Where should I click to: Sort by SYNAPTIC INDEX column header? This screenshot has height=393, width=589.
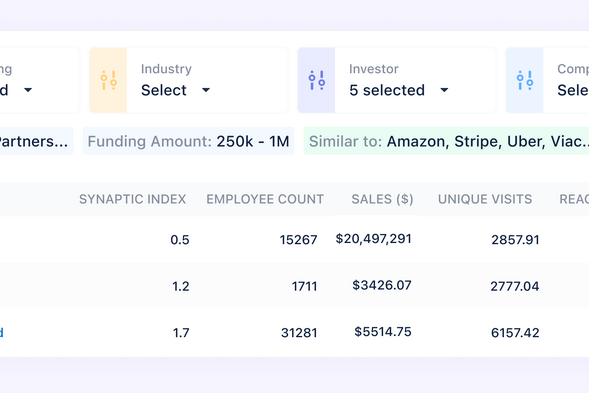[x=132, y=199]
